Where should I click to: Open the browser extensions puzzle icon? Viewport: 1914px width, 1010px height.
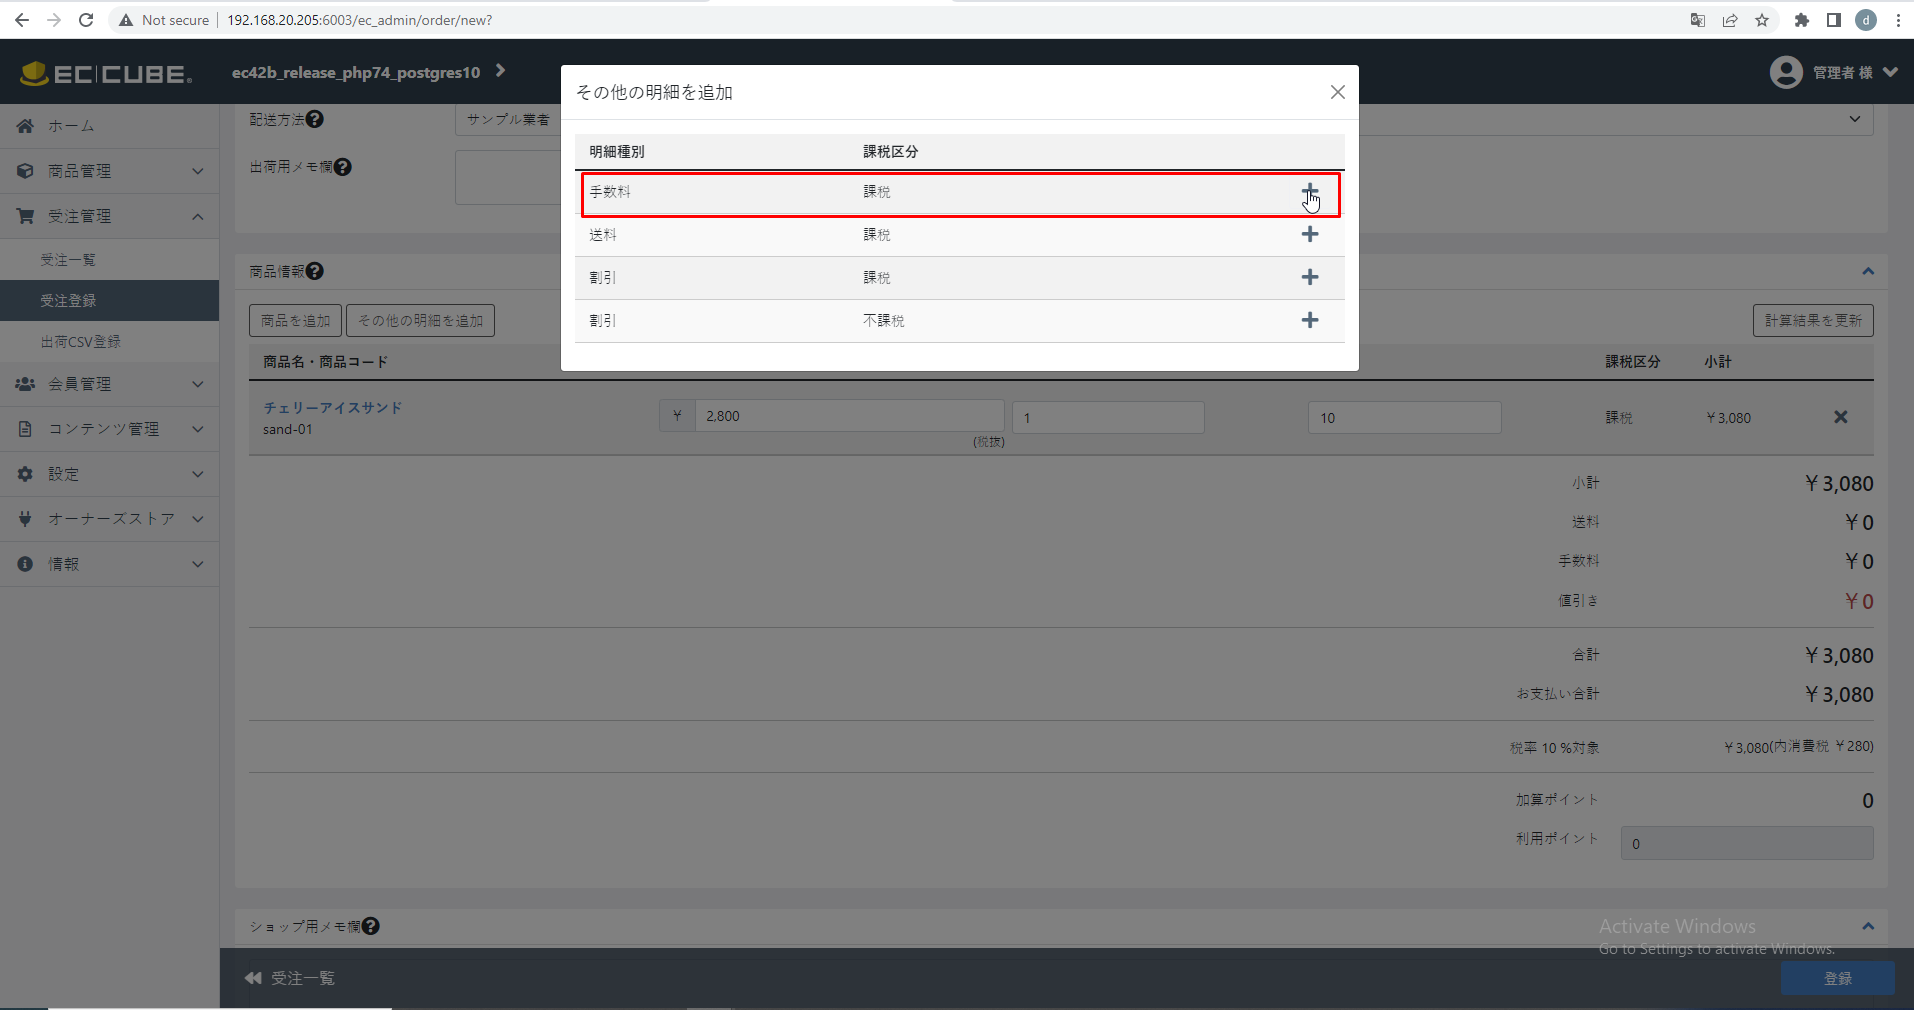point(1802,20)
